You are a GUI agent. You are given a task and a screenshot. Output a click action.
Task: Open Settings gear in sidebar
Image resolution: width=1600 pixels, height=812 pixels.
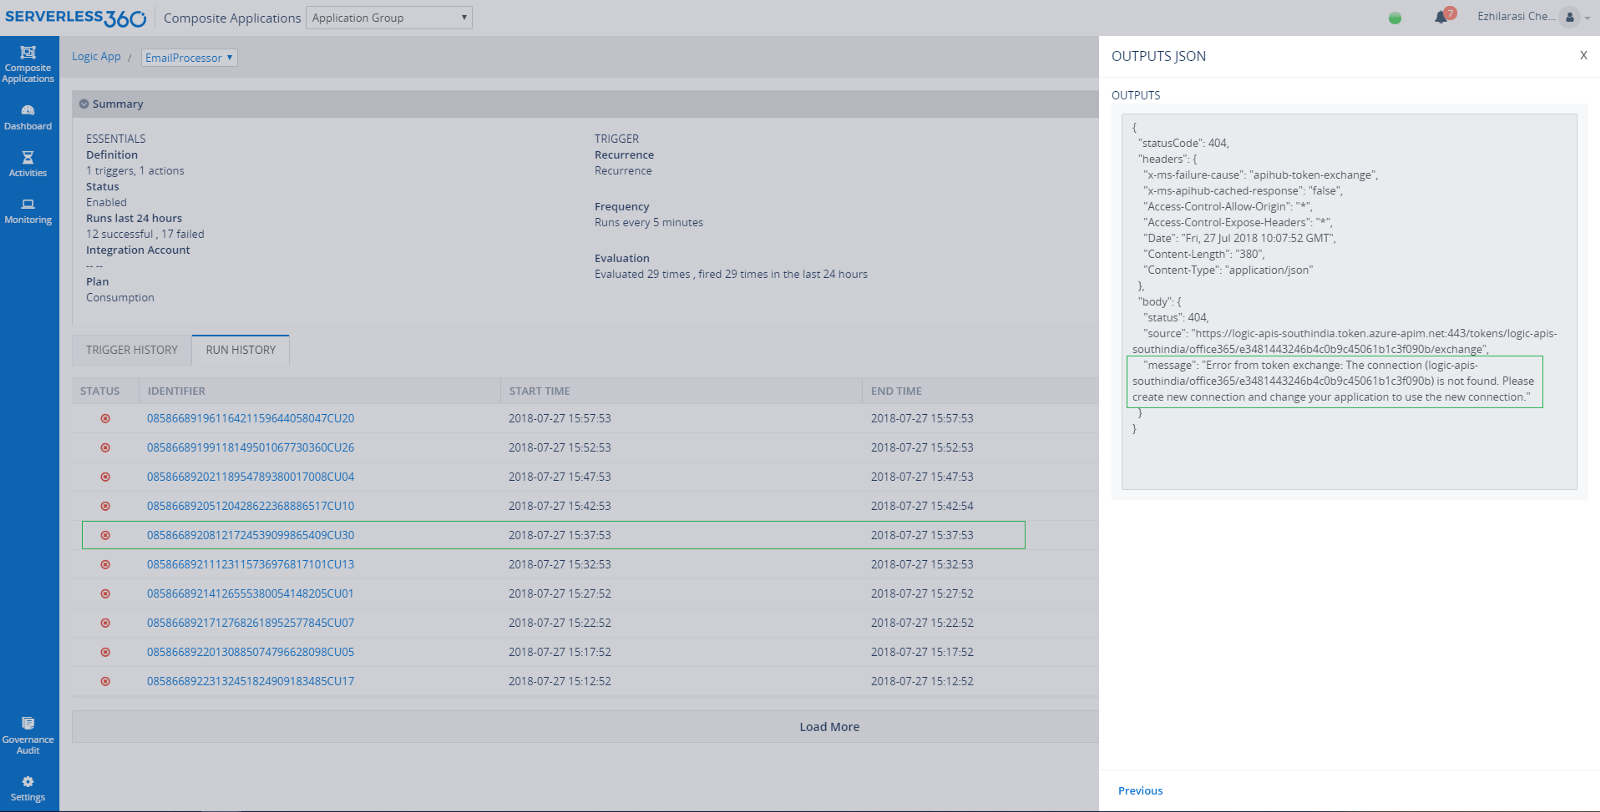click(28, 788)
